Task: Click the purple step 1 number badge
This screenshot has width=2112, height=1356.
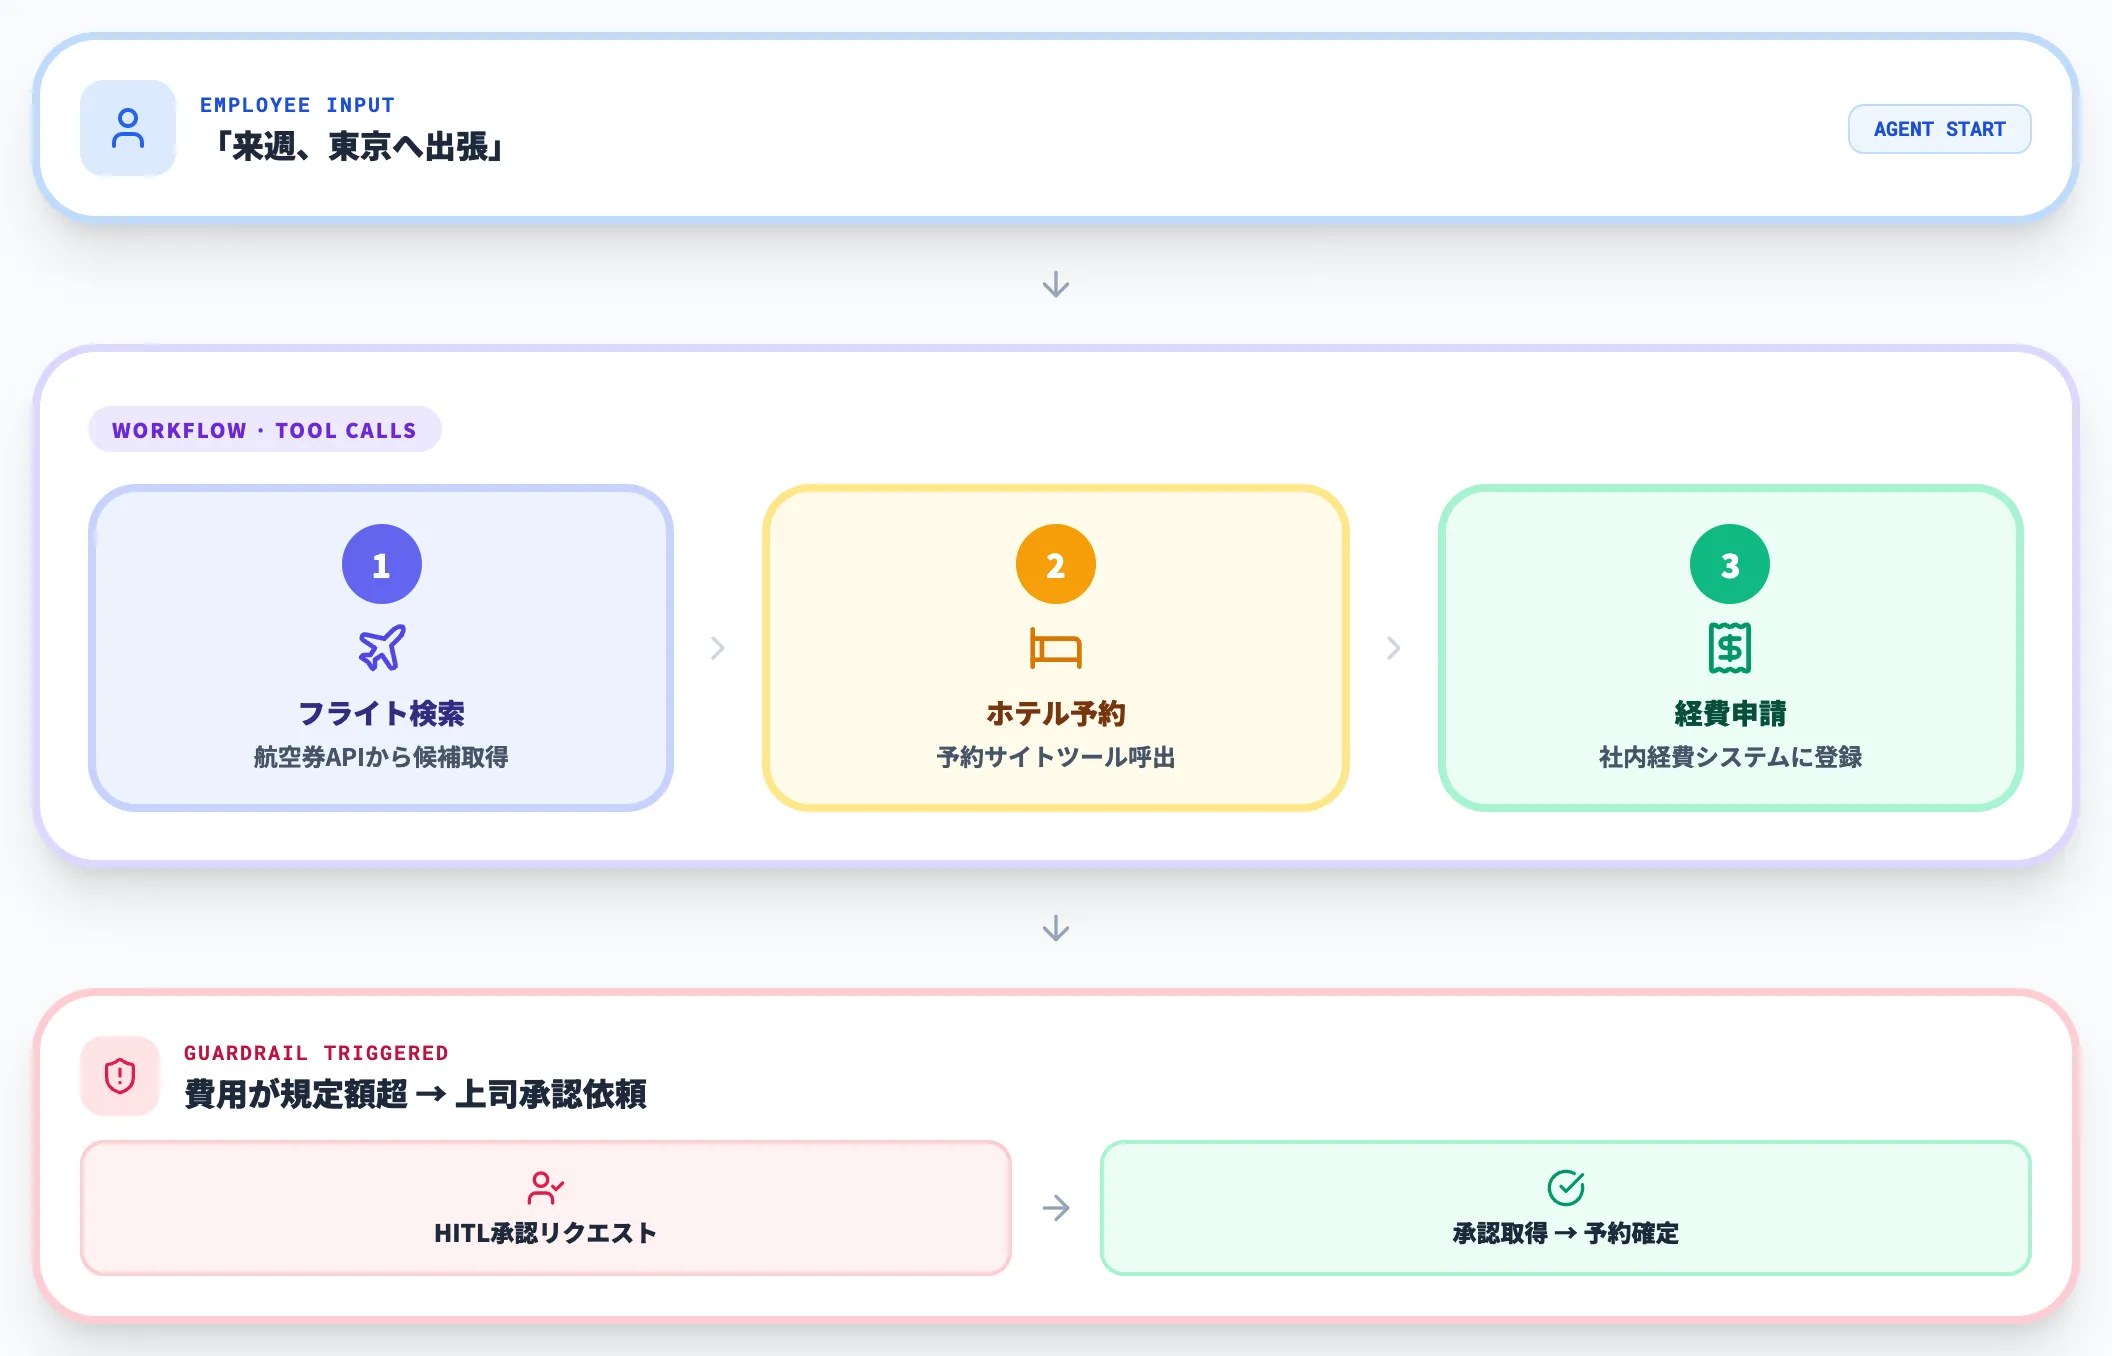Action: pyautogui.click(x=381, y=564)
